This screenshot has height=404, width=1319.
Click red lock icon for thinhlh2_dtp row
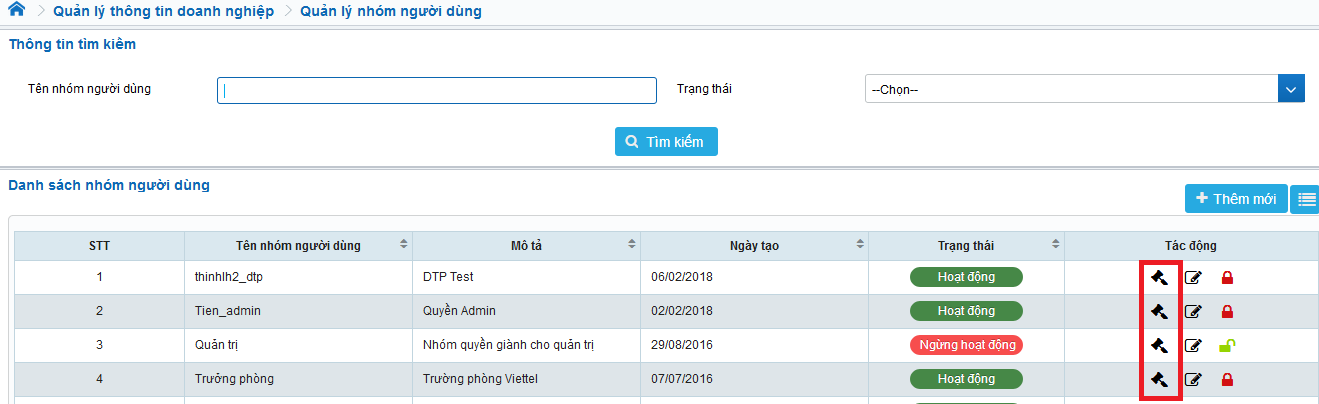coord(1227,278)
